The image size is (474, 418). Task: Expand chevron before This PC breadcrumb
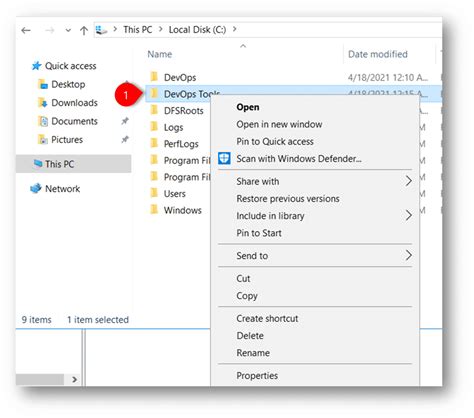coord(115,29)
